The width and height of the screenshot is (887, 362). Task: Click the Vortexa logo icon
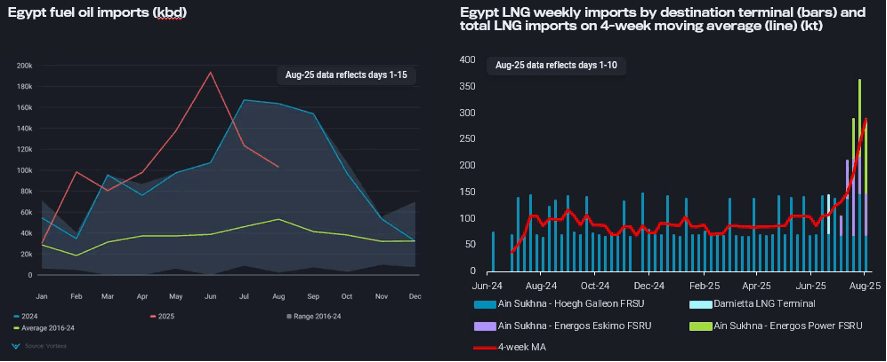point(15,345)
